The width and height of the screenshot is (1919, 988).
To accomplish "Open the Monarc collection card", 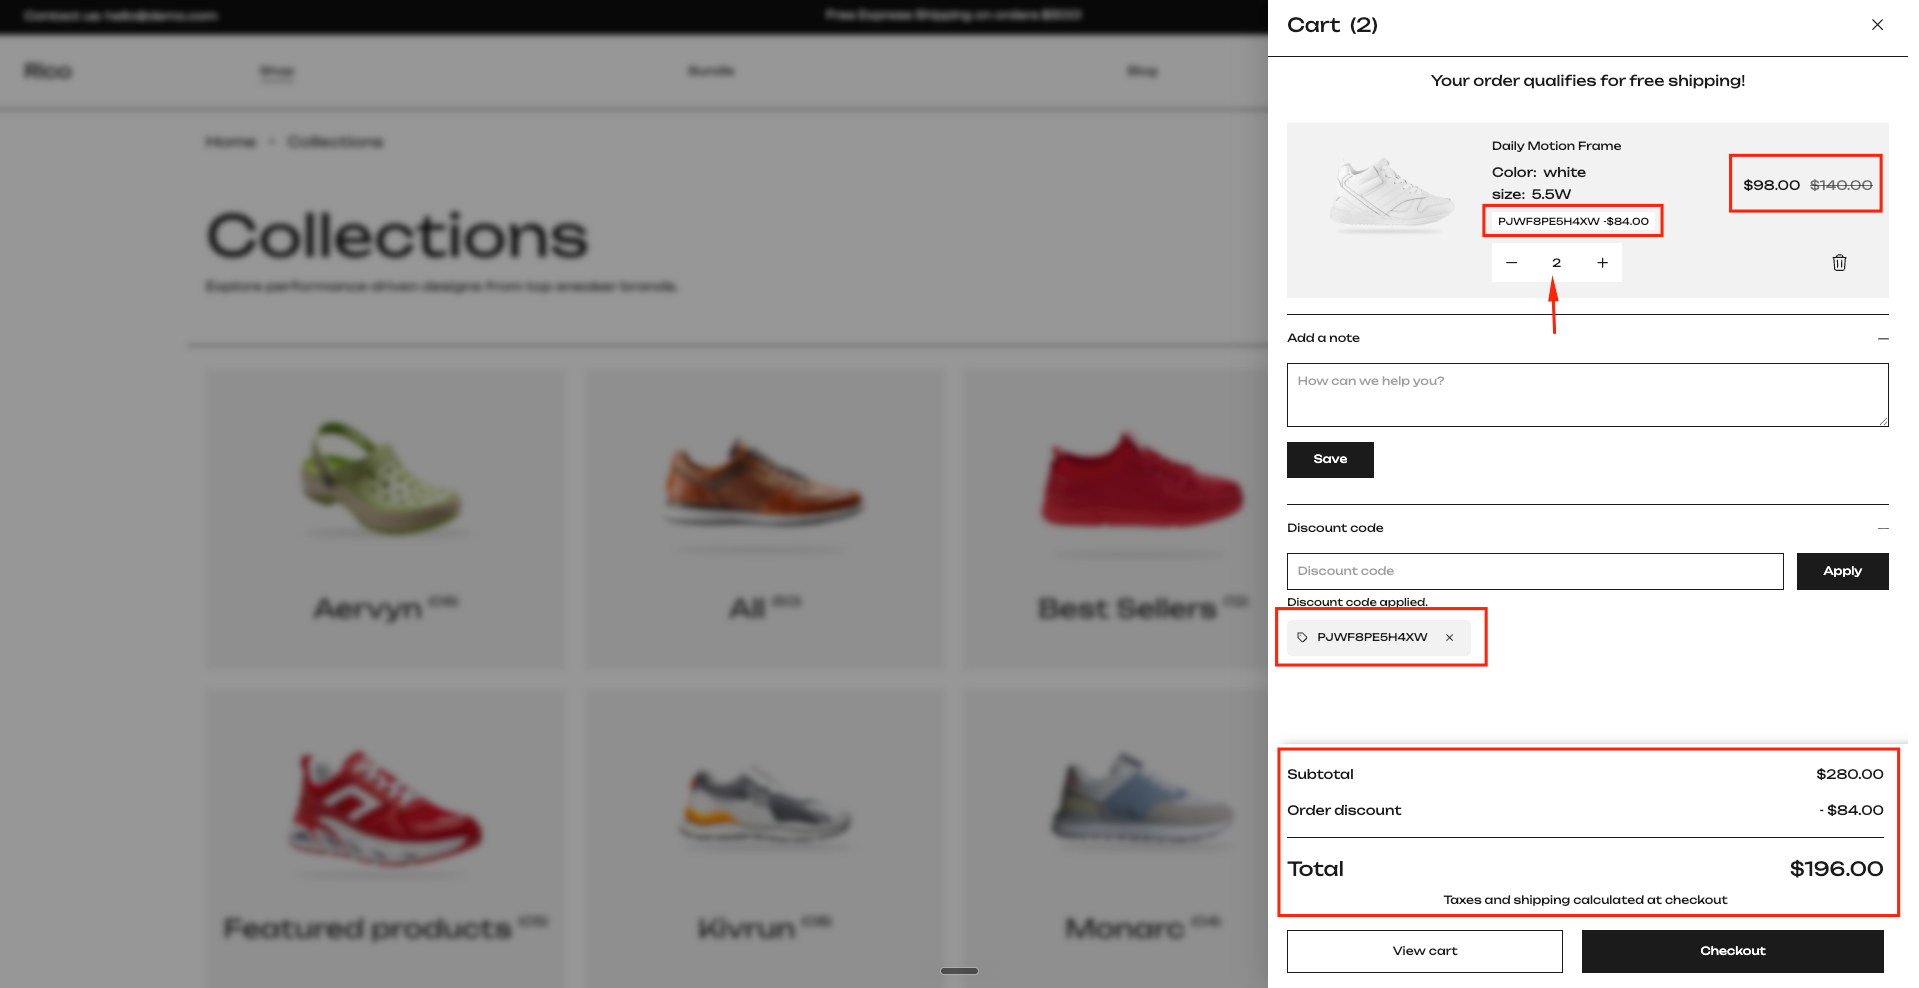I will coord(1114,838).
